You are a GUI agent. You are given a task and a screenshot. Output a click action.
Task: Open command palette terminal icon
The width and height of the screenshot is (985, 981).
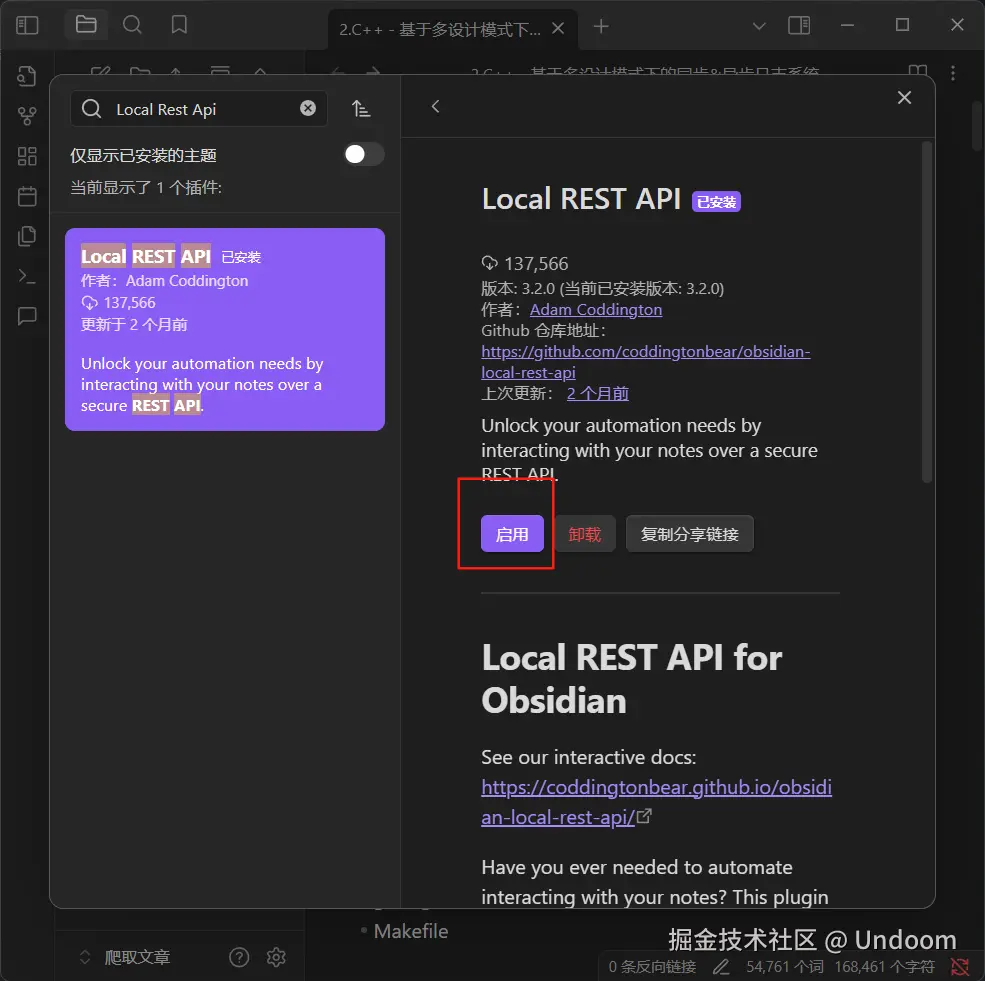click(x=26, y=276)
